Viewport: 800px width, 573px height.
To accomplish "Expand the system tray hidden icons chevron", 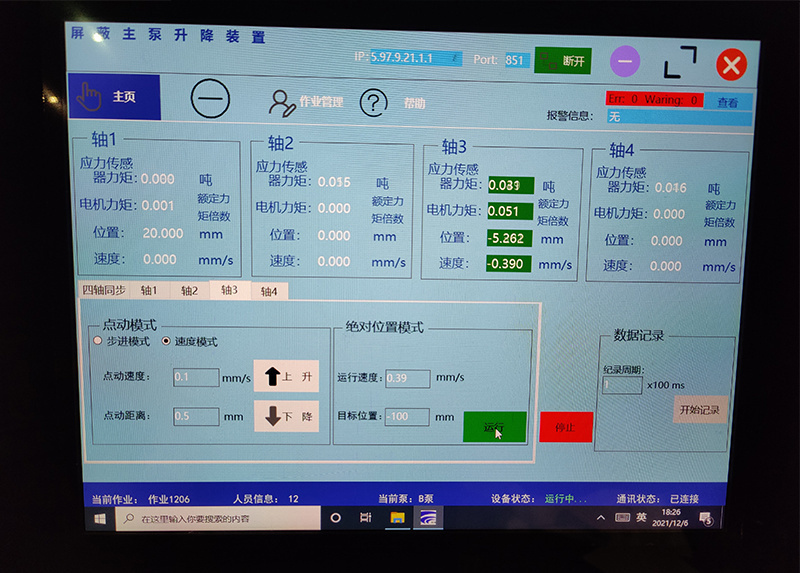I will (x=600, y=517).
